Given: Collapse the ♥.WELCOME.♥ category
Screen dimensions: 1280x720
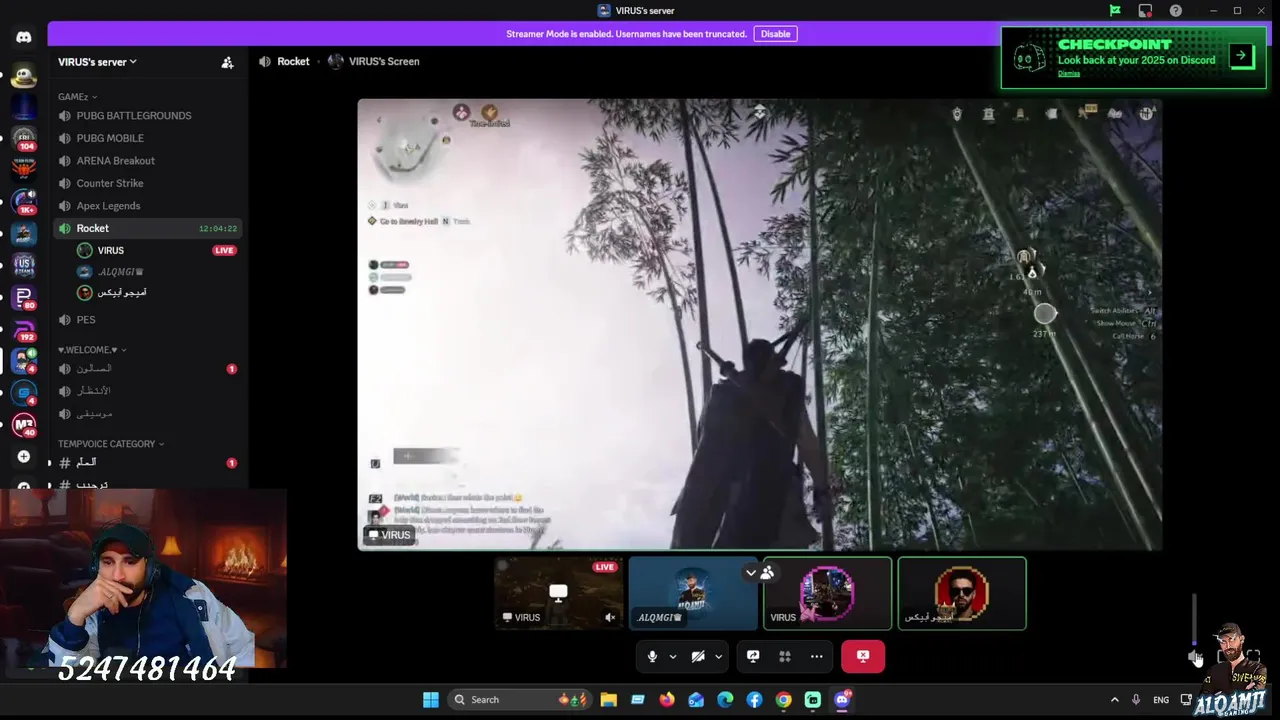Looking at the screenshot, I should click(92, 350).
